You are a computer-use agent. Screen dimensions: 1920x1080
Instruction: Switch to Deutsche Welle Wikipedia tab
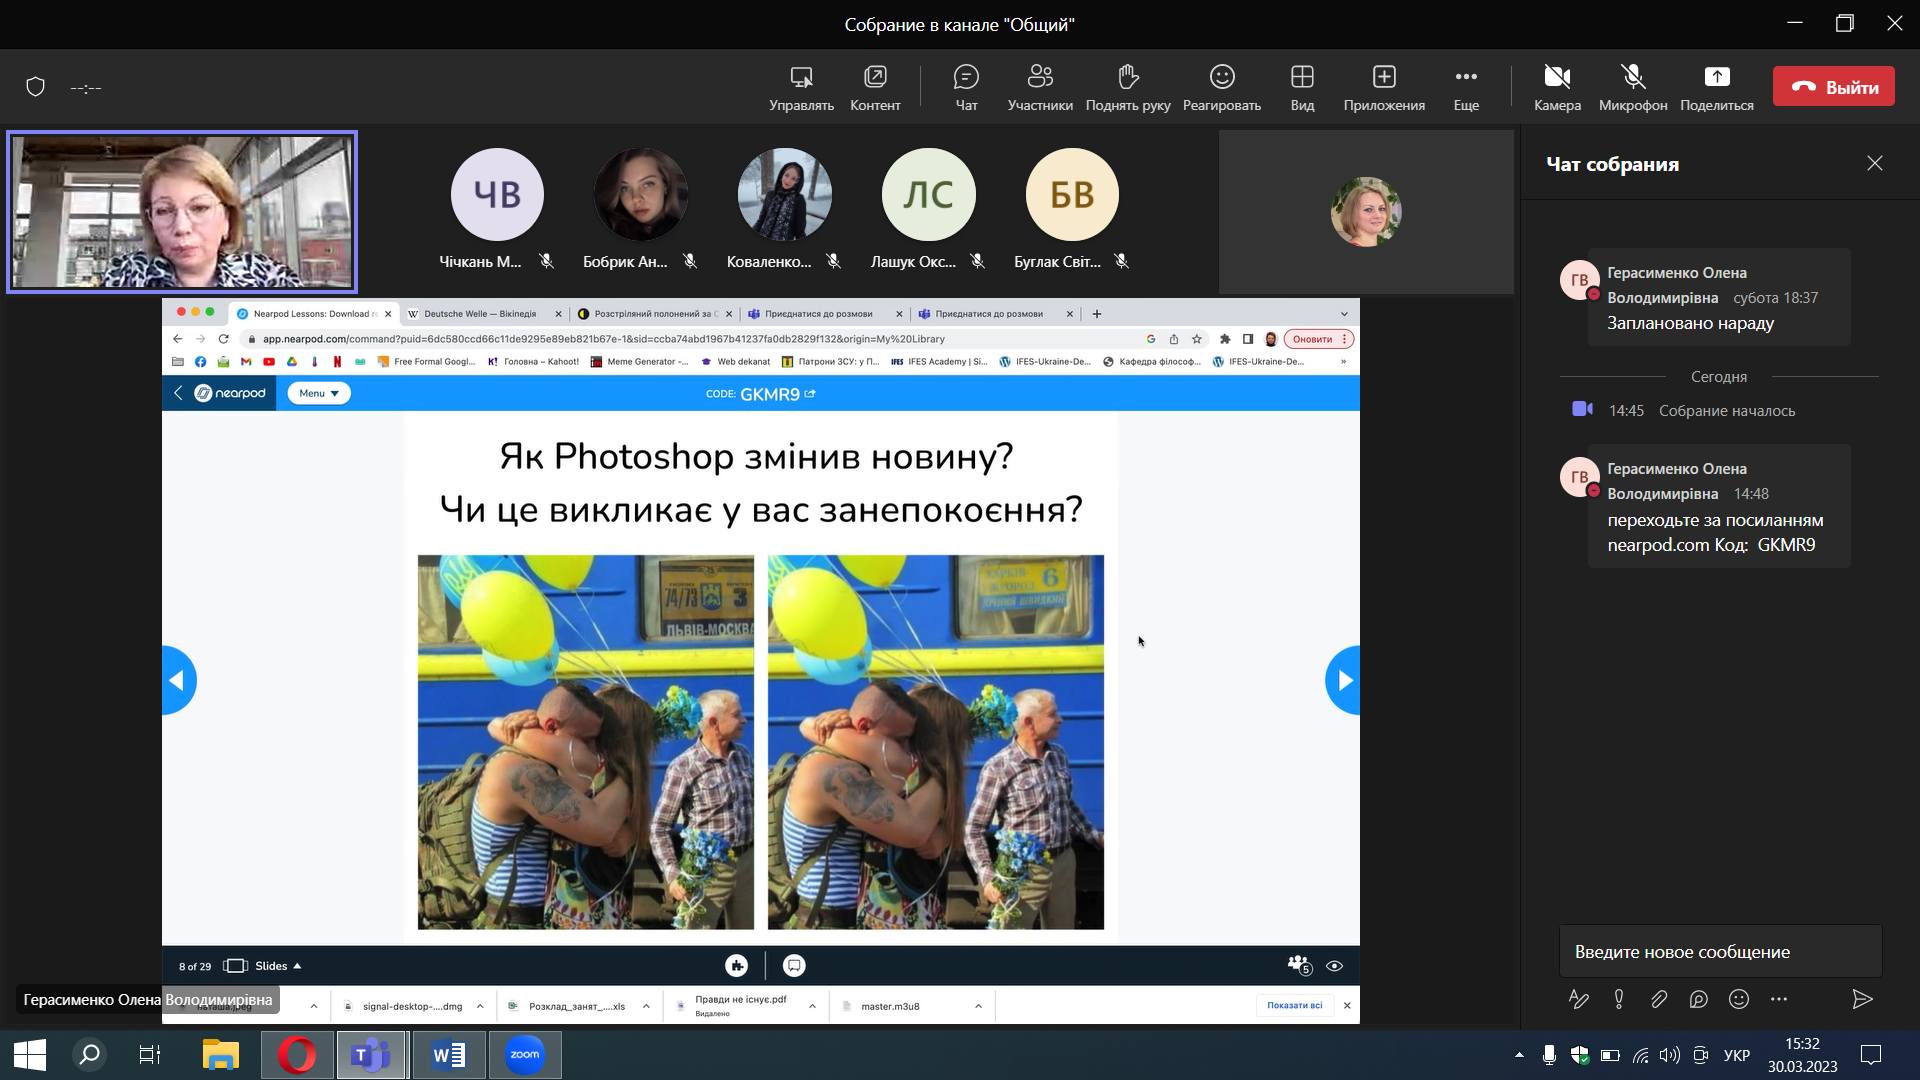(x=485, y=313)
